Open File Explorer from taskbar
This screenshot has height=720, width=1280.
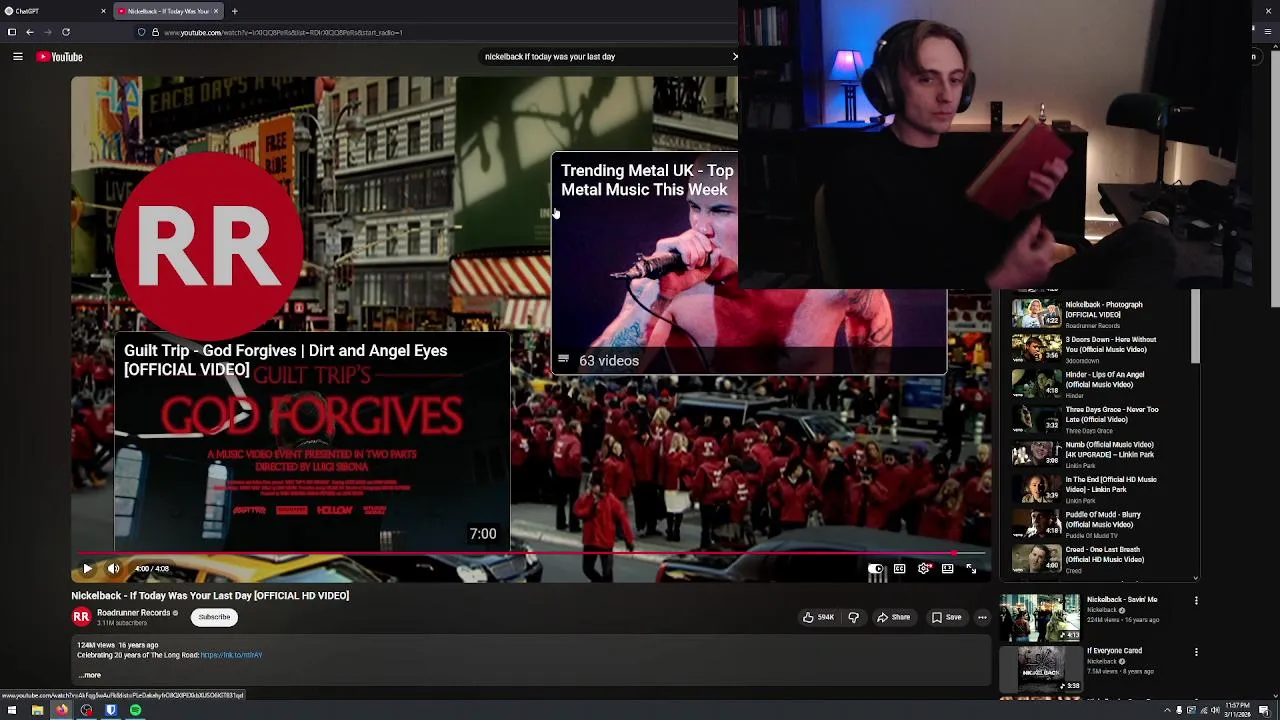tap(37, 710)
